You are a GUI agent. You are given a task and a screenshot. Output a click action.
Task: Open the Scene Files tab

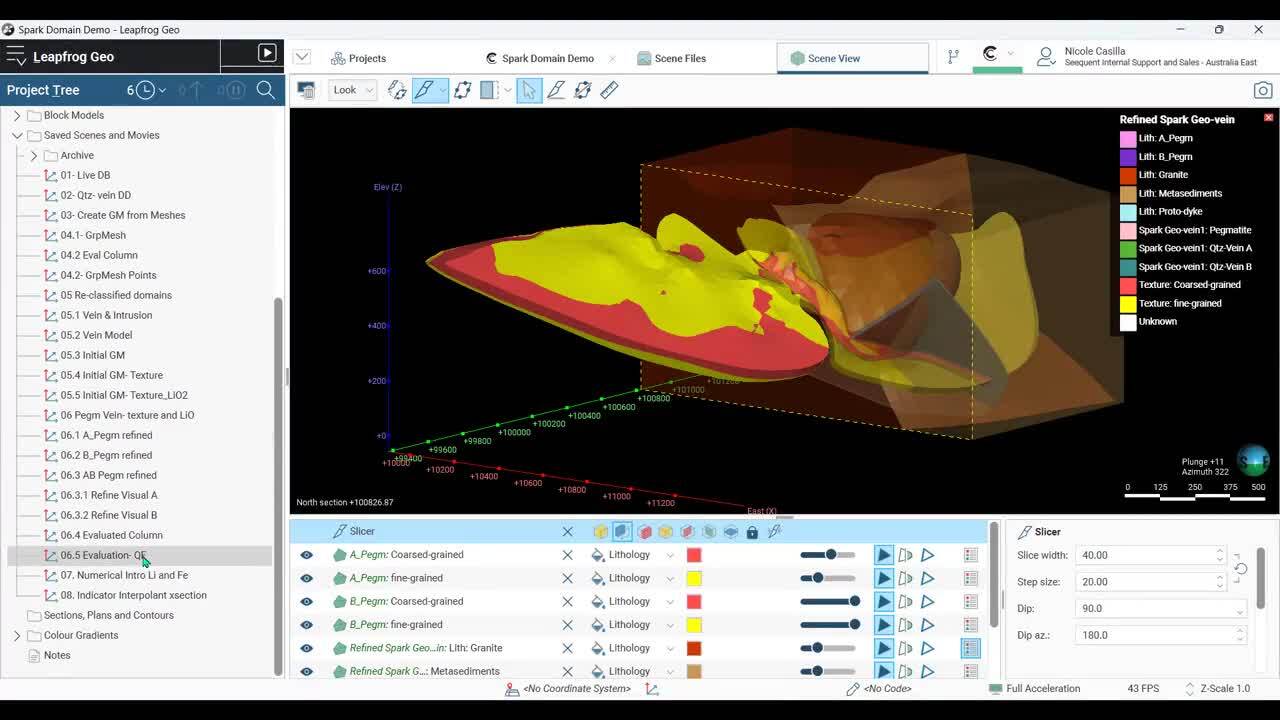coord(671,58)
